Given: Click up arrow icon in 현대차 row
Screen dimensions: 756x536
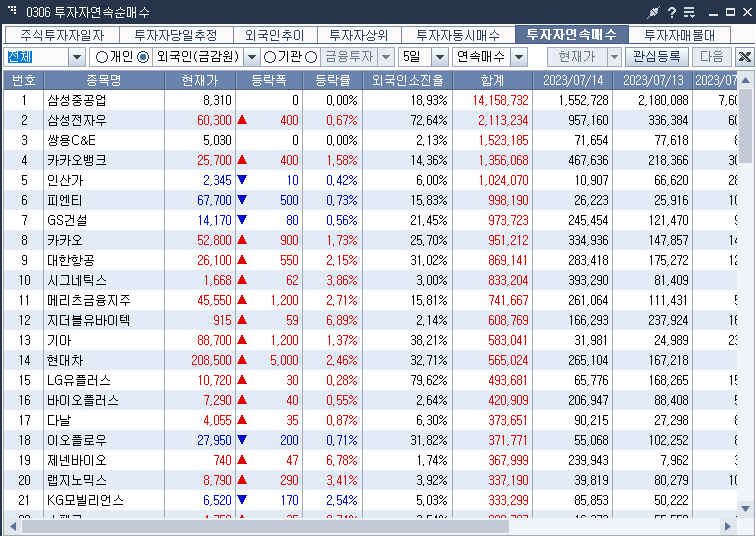Looking at the screenshot, I should coord(242,360).
